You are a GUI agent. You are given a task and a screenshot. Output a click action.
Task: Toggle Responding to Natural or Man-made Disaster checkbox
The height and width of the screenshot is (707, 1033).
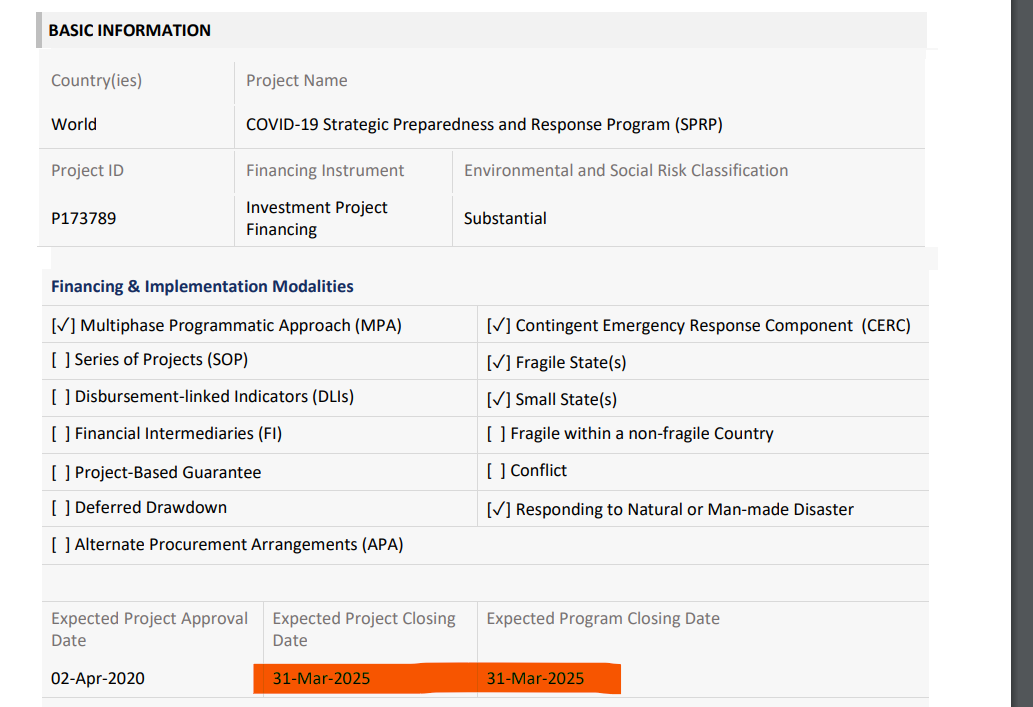click(499, 509)
